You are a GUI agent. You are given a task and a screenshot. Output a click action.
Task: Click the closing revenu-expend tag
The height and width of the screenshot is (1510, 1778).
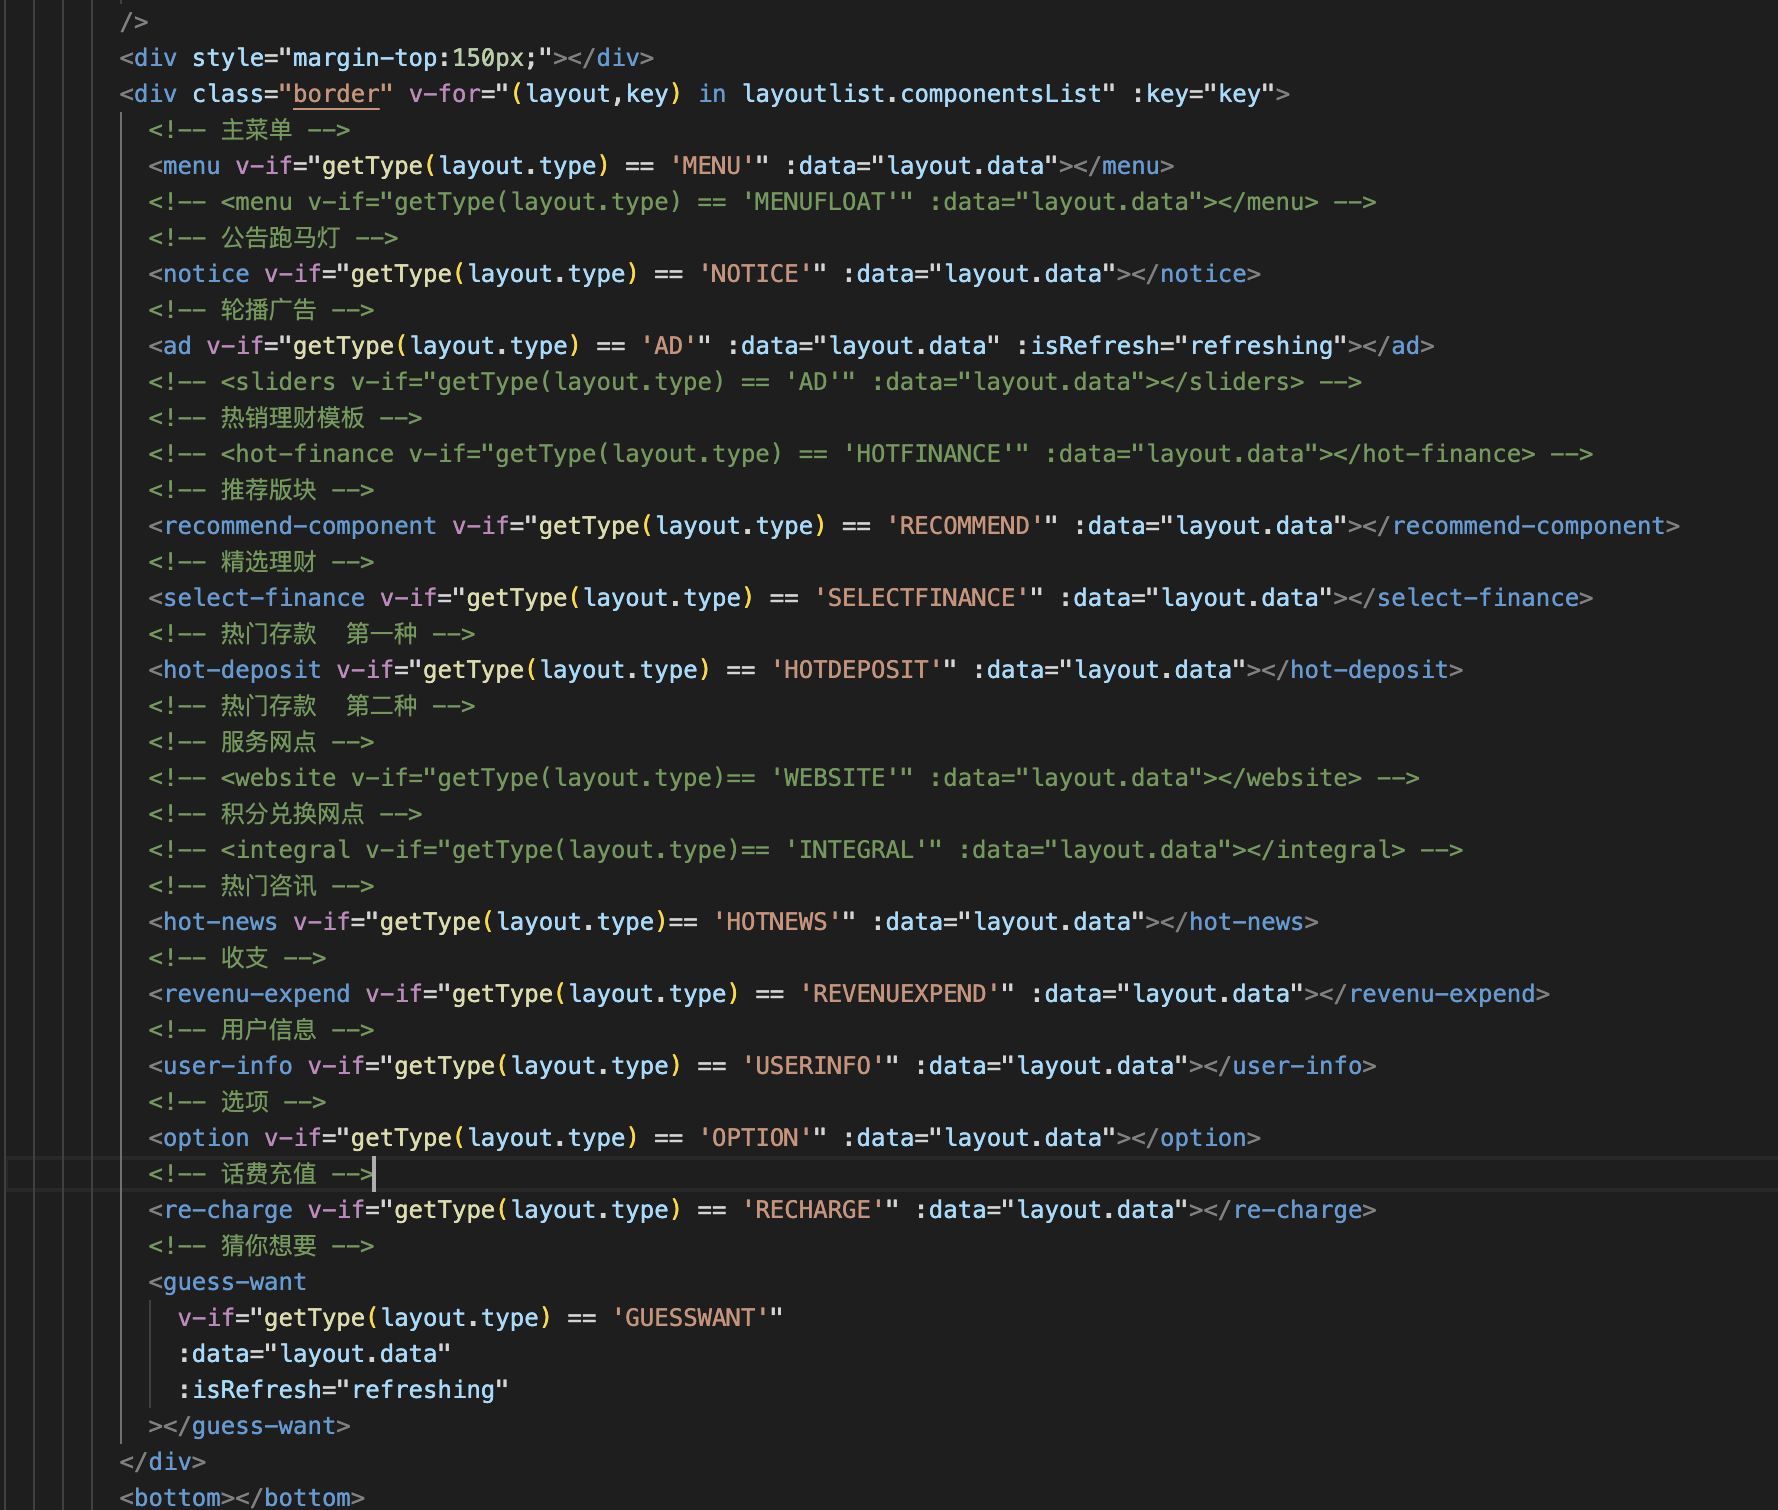pos(1434,994)
